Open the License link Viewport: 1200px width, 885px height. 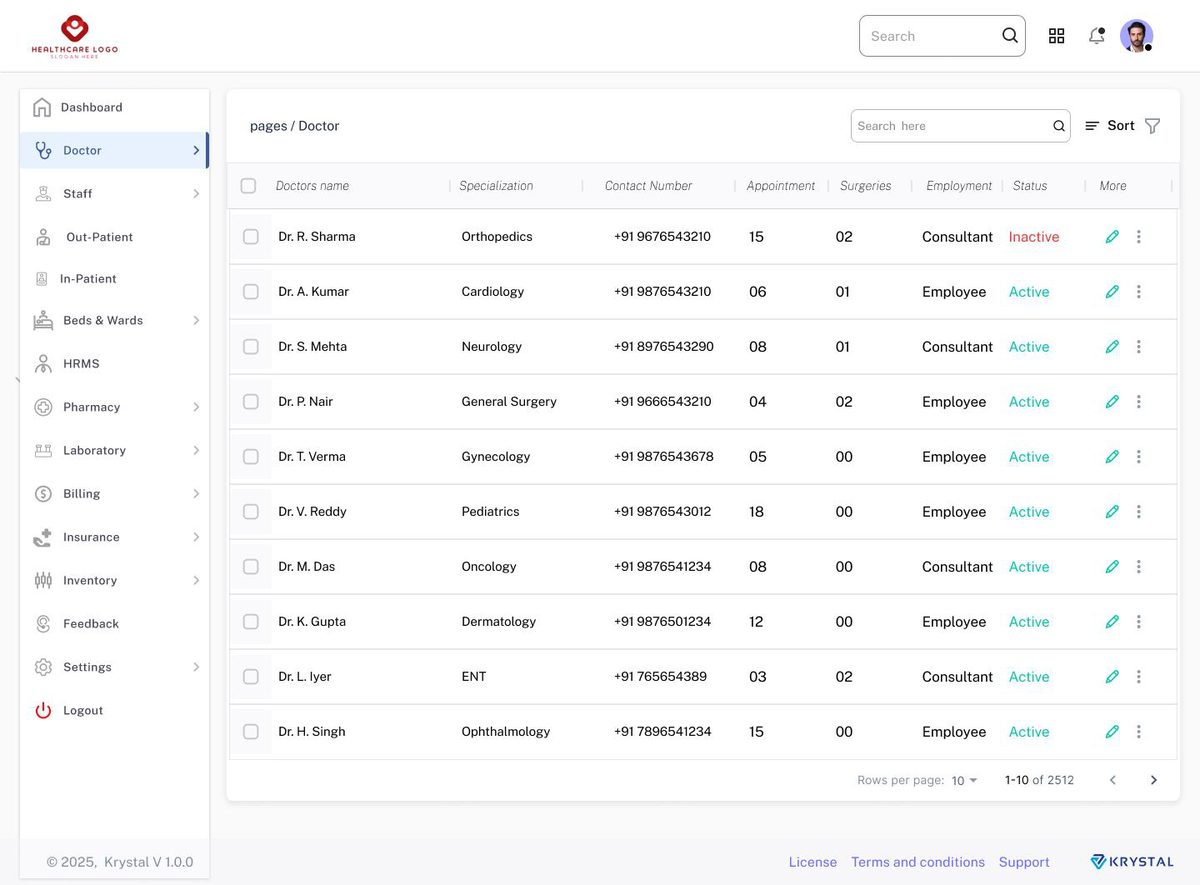point(813,862)
